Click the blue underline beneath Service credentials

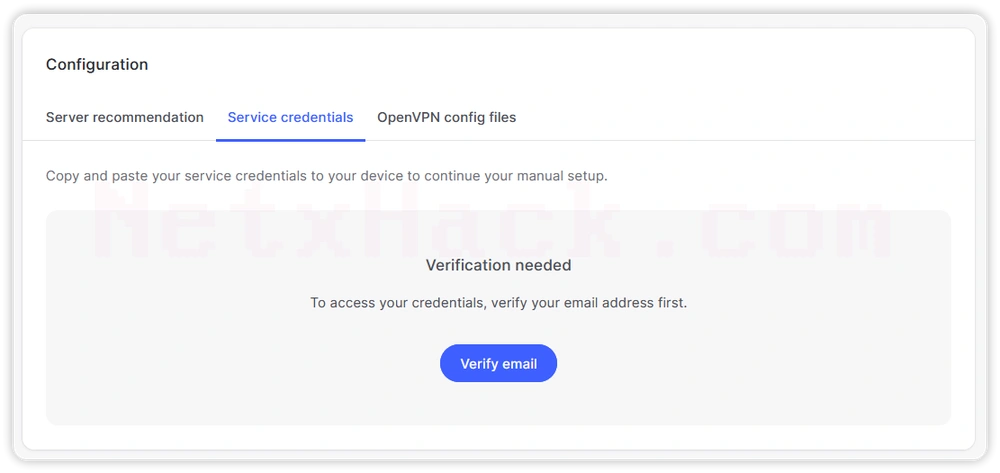(290, 140)
